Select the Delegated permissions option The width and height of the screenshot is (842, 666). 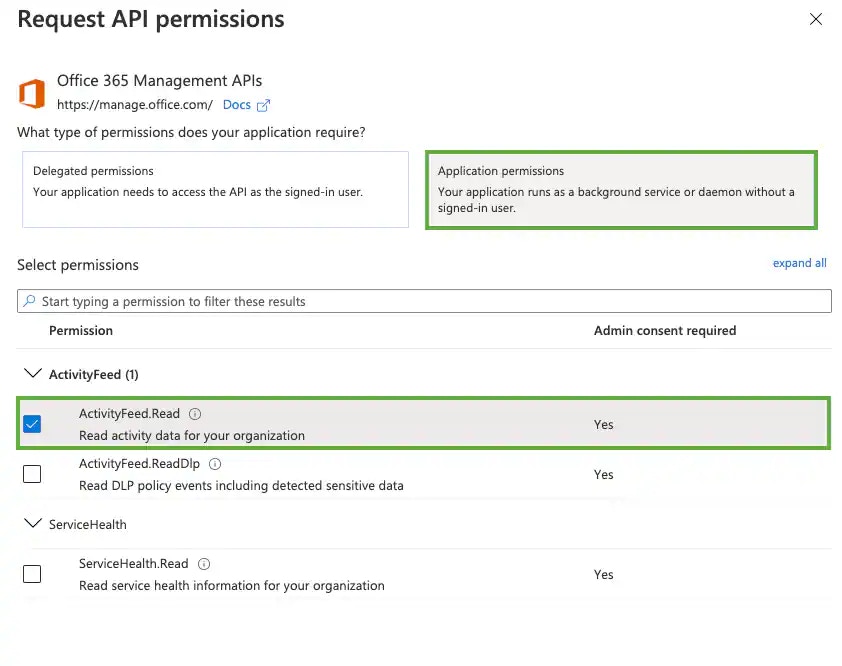pyautogui.click(x=215, y=189)
